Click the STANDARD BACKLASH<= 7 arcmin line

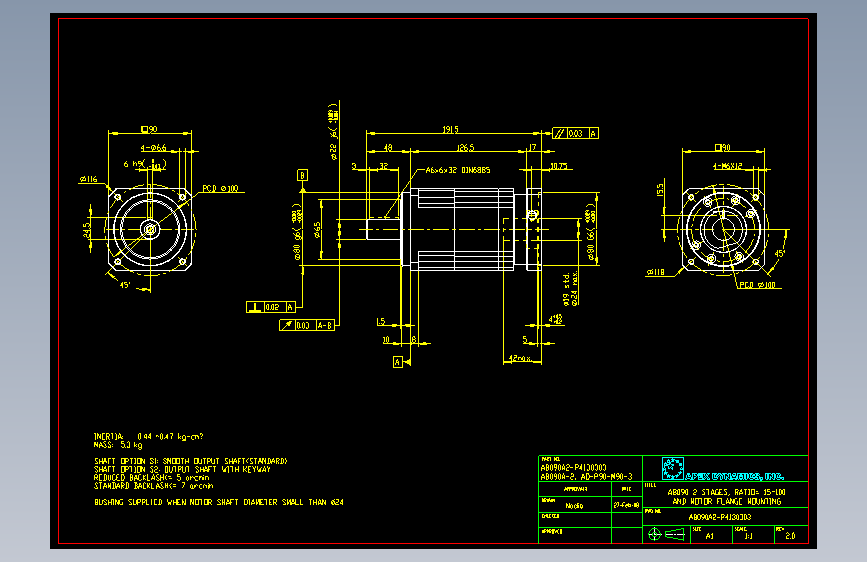pyautogui.click(x=153, y=486)
